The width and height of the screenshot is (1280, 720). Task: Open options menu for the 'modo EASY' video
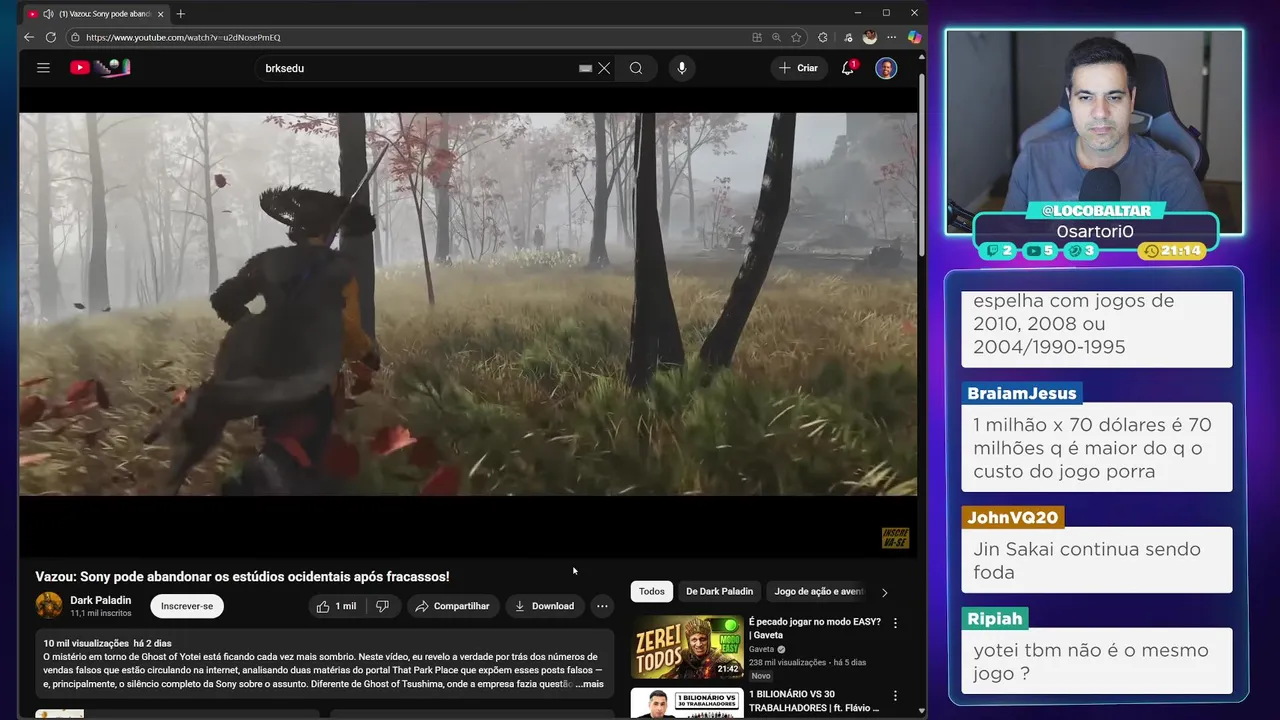pos(895,623)
